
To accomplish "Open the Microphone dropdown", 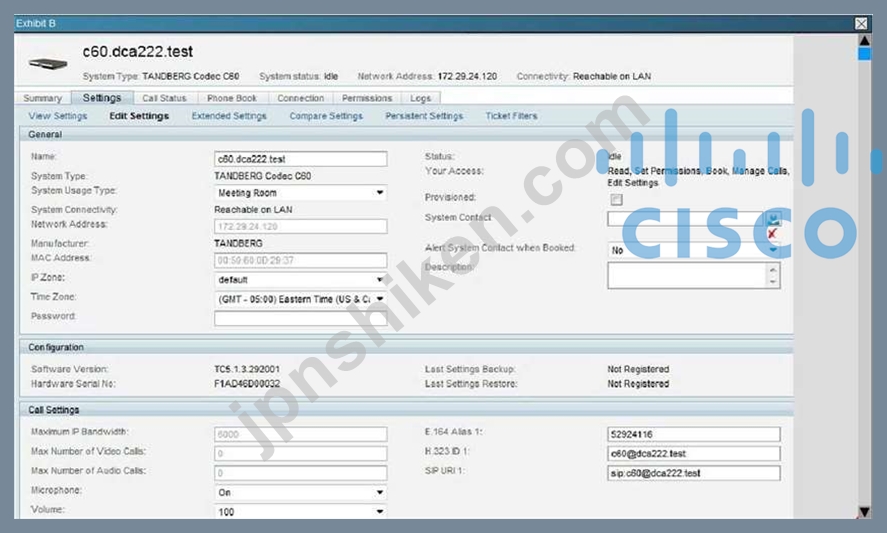I will [x=300, y=492].
